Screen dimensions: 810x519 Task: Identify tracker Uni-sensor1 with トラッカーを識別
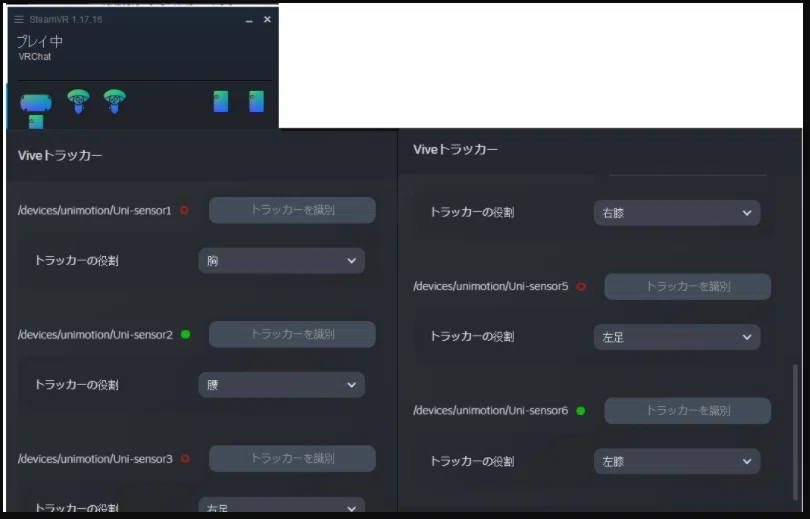coord(292,210)
